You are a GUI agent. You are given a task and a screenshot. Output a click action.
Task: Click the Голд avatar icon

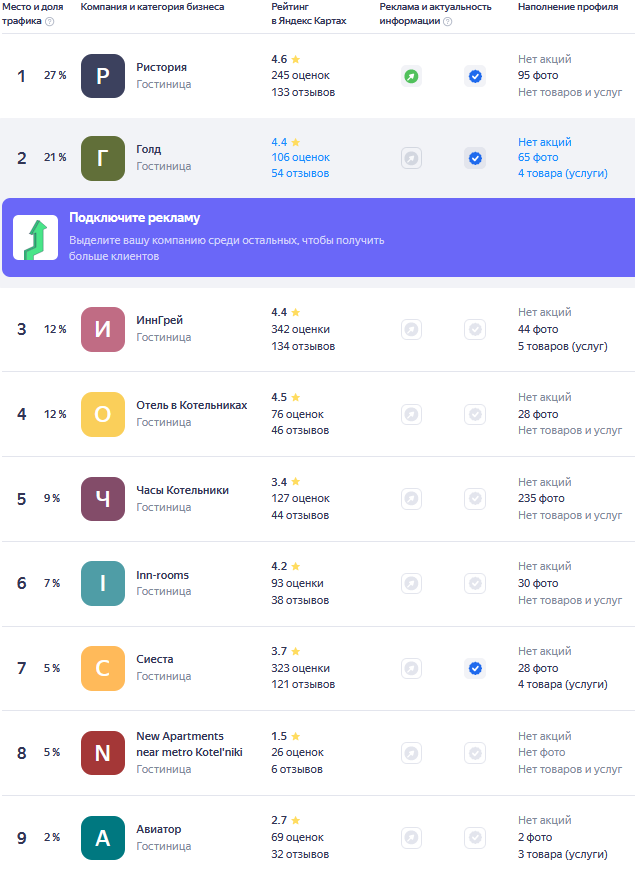(103, 158)
